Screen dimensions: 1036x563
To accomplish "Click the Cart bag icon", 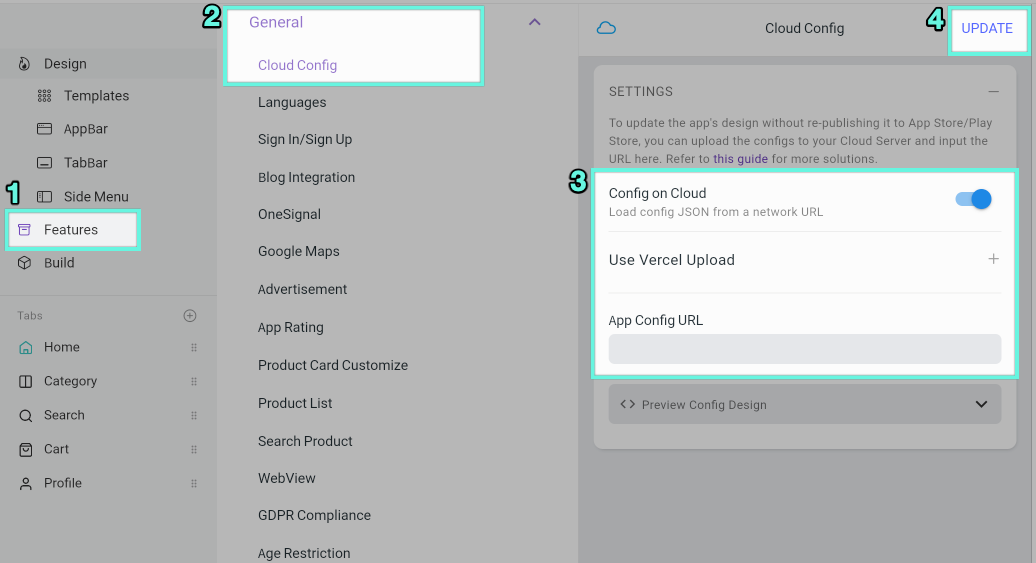I will (25, 449).
